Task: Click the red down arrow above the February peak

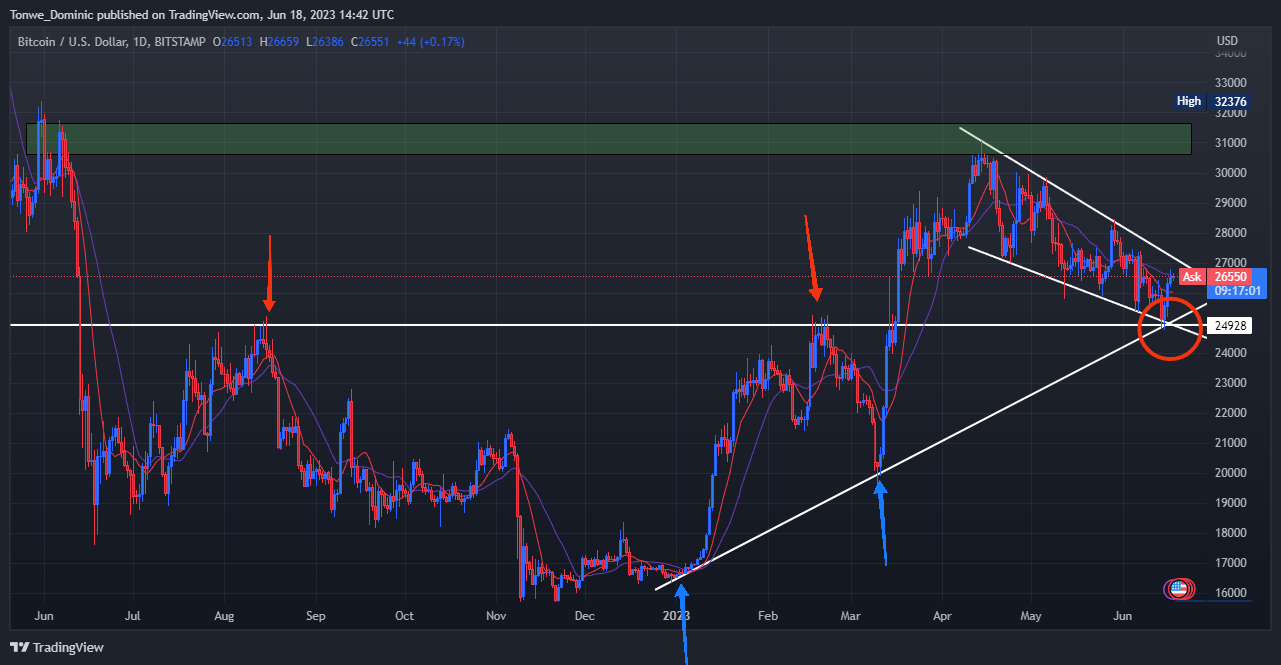Action: [x=812, y=258]
